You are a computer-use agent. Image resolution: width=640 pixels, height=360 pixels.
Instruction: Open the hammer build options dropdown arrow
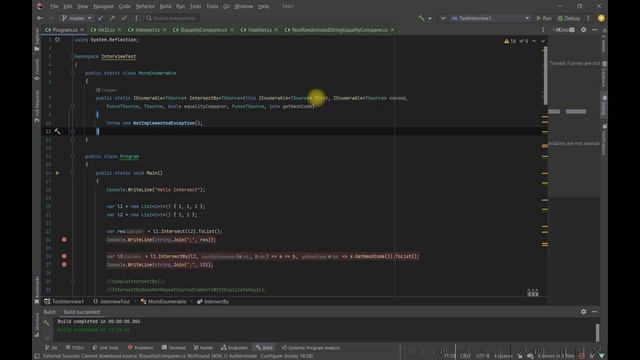click(x=430, y=18)
